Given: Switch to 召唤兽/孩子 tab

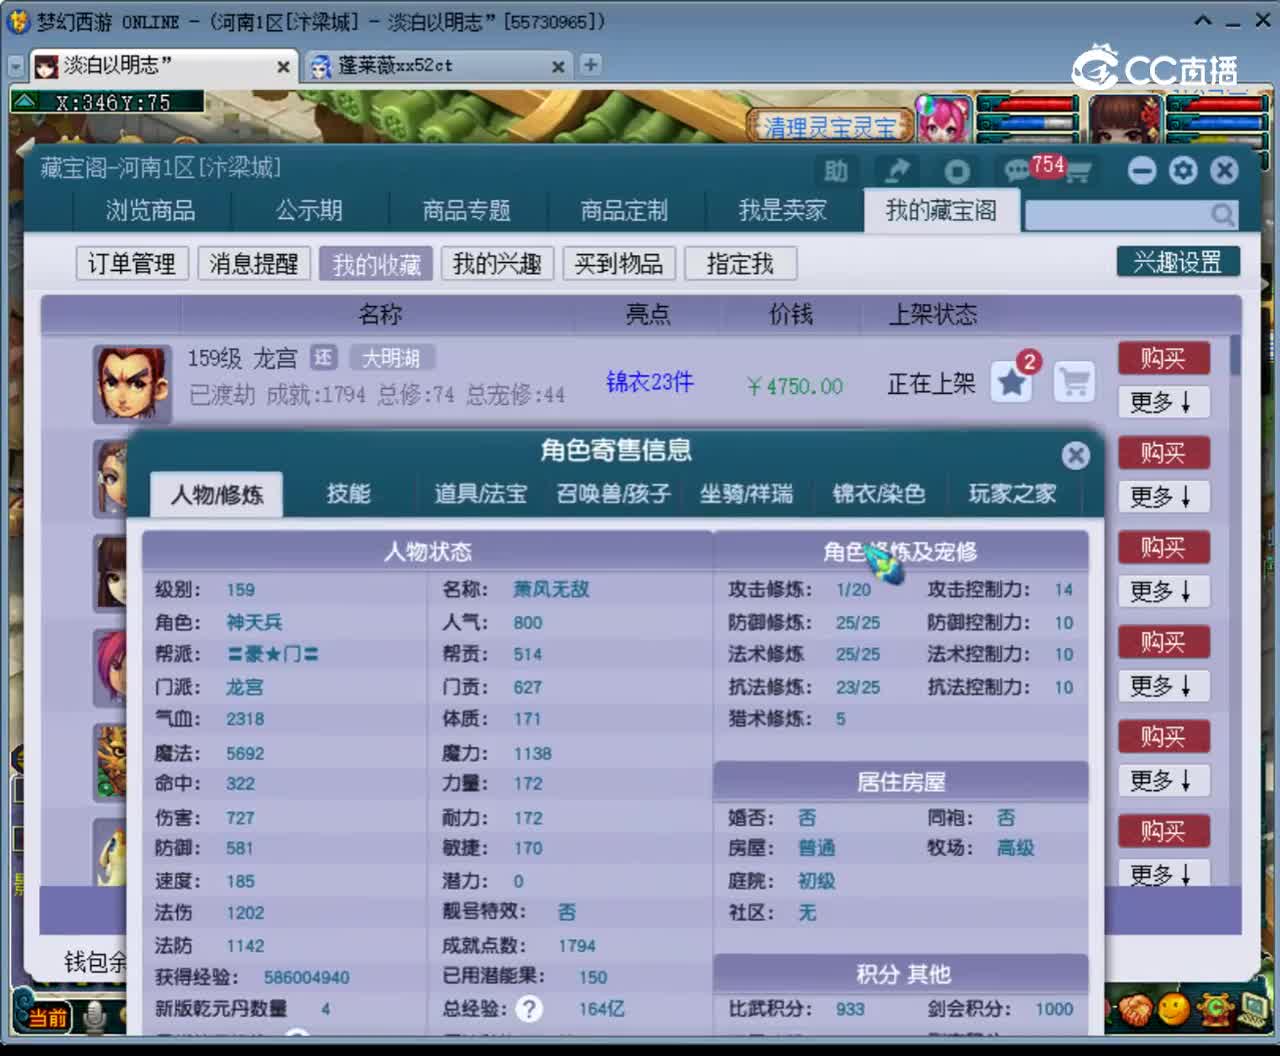Looking at the screenshot, I should (x=613, y=494).
